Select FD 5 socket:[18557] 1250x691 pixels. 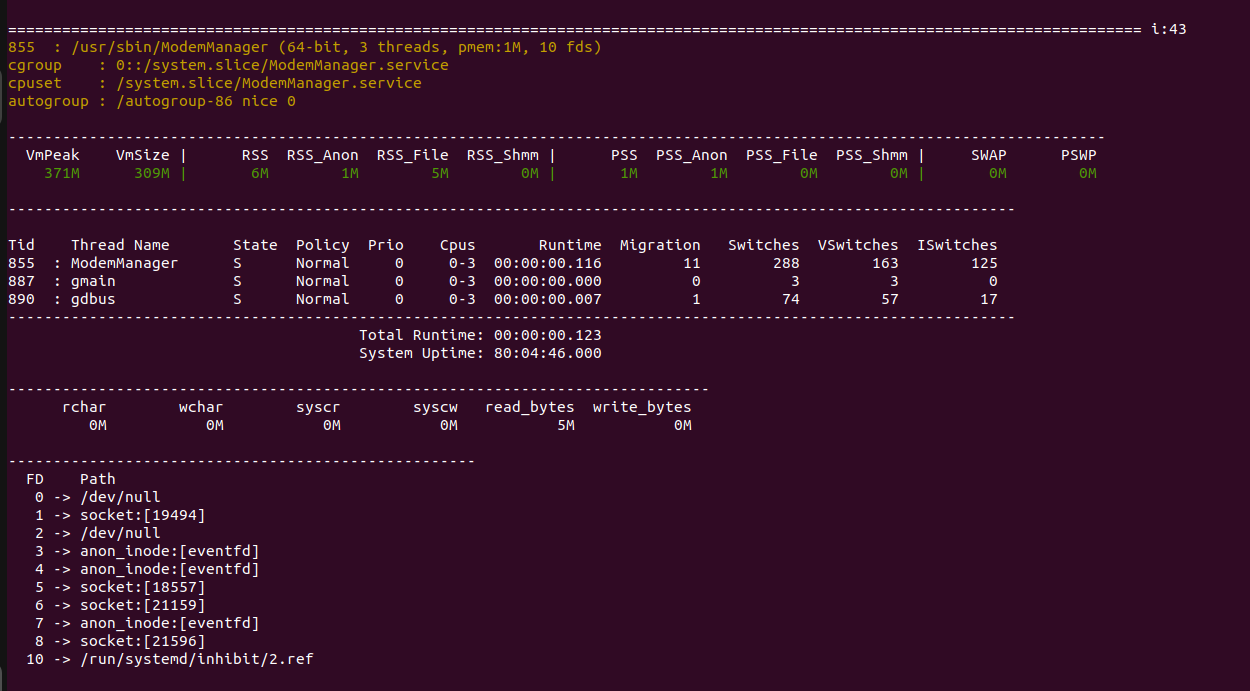[x=143, y=587]
